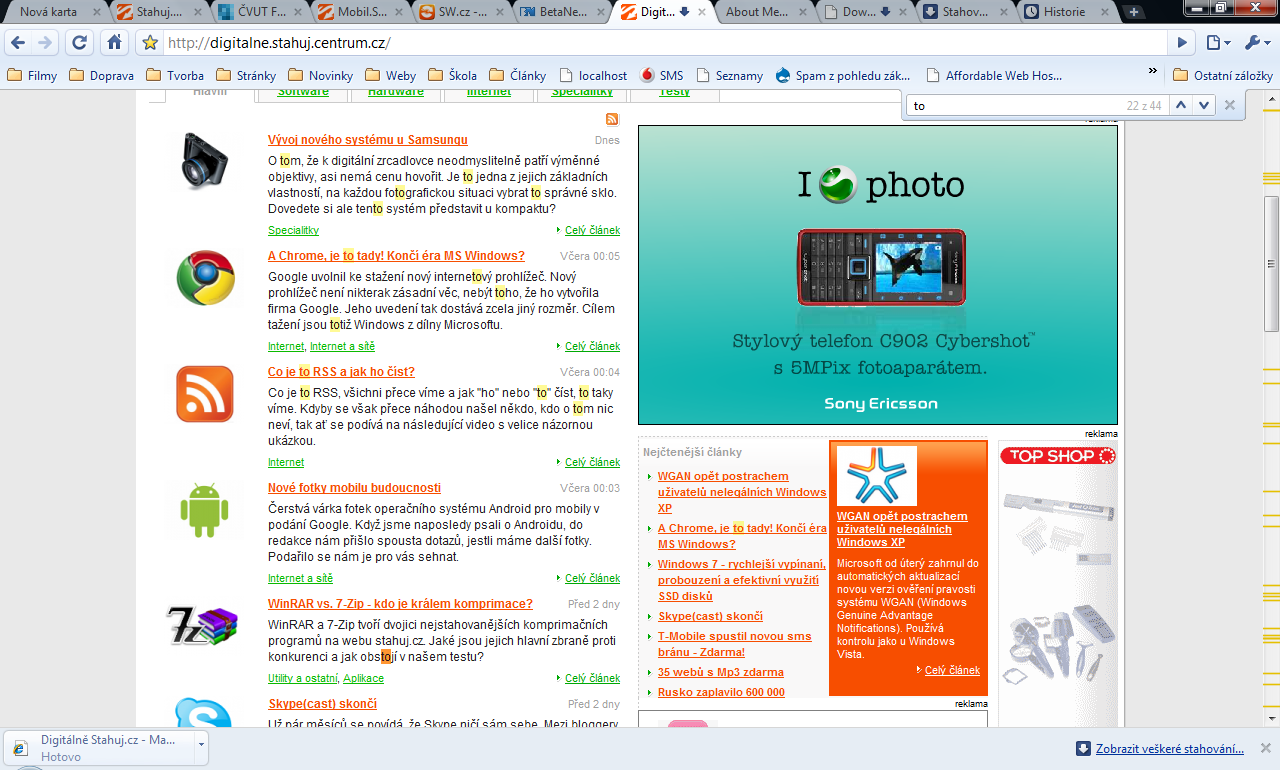Screen dimensions: 1280x770
Task: Open a new tab with the plus button
Action: coord(1134,12)
